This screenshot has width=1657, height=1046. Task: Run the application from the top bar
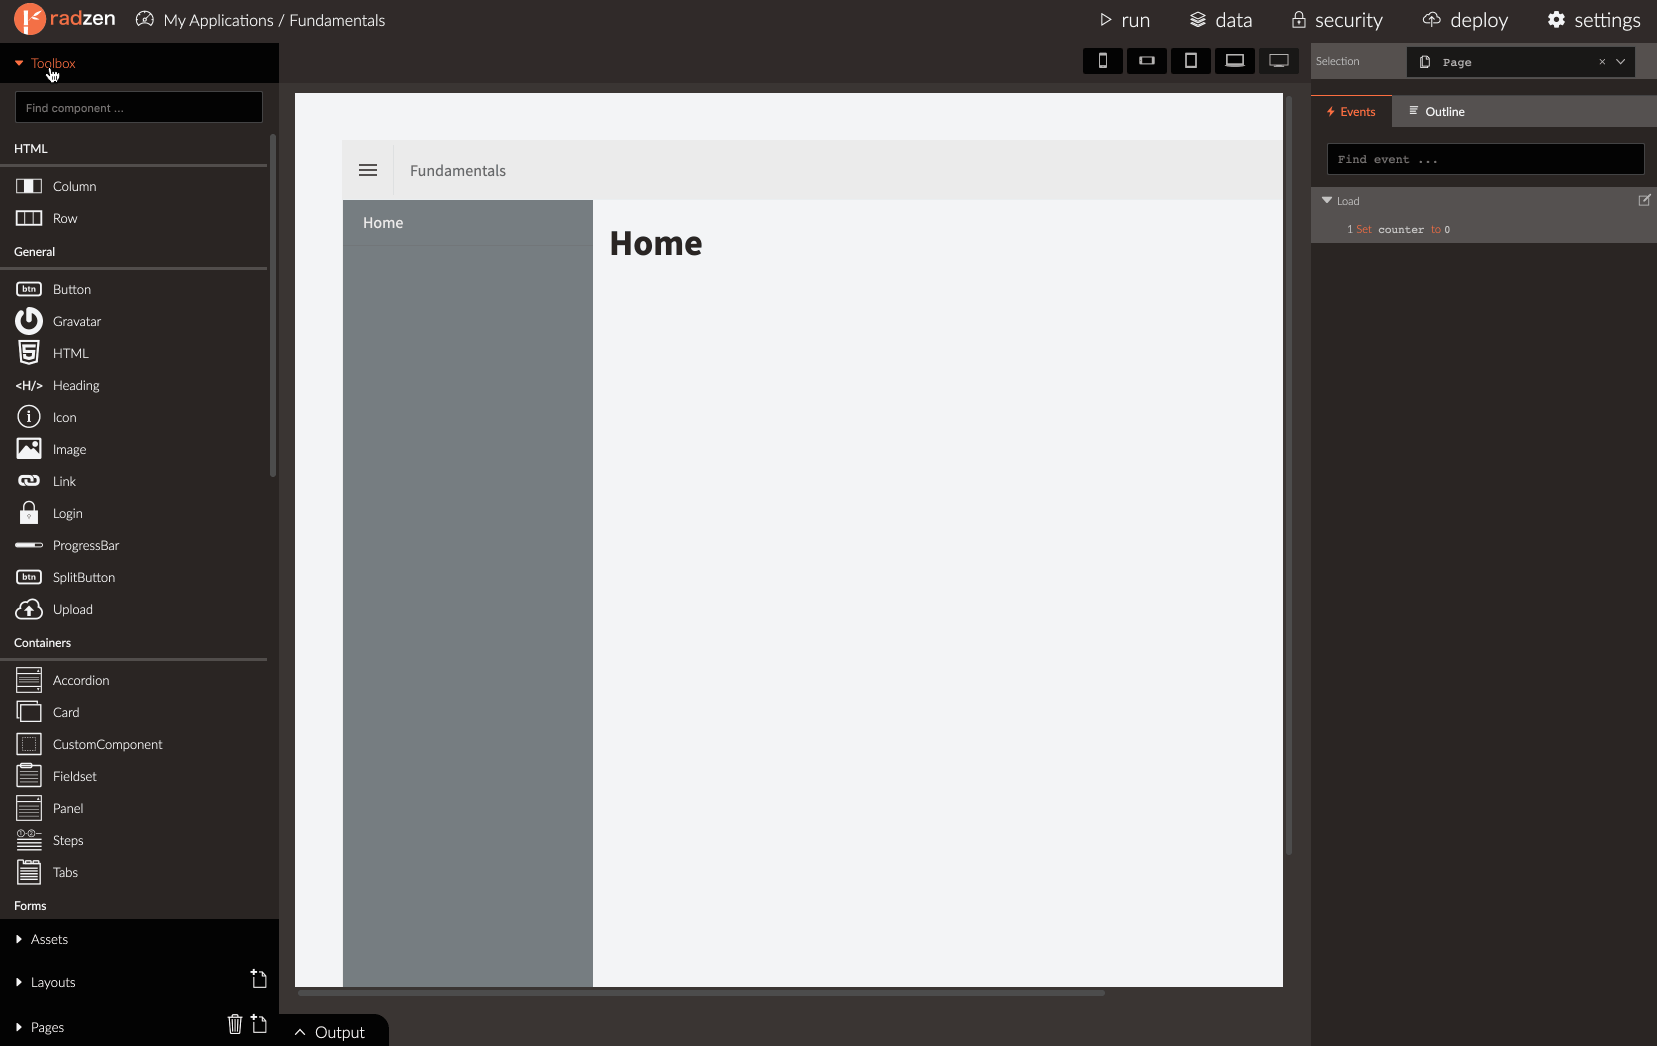pos(1124,20)
